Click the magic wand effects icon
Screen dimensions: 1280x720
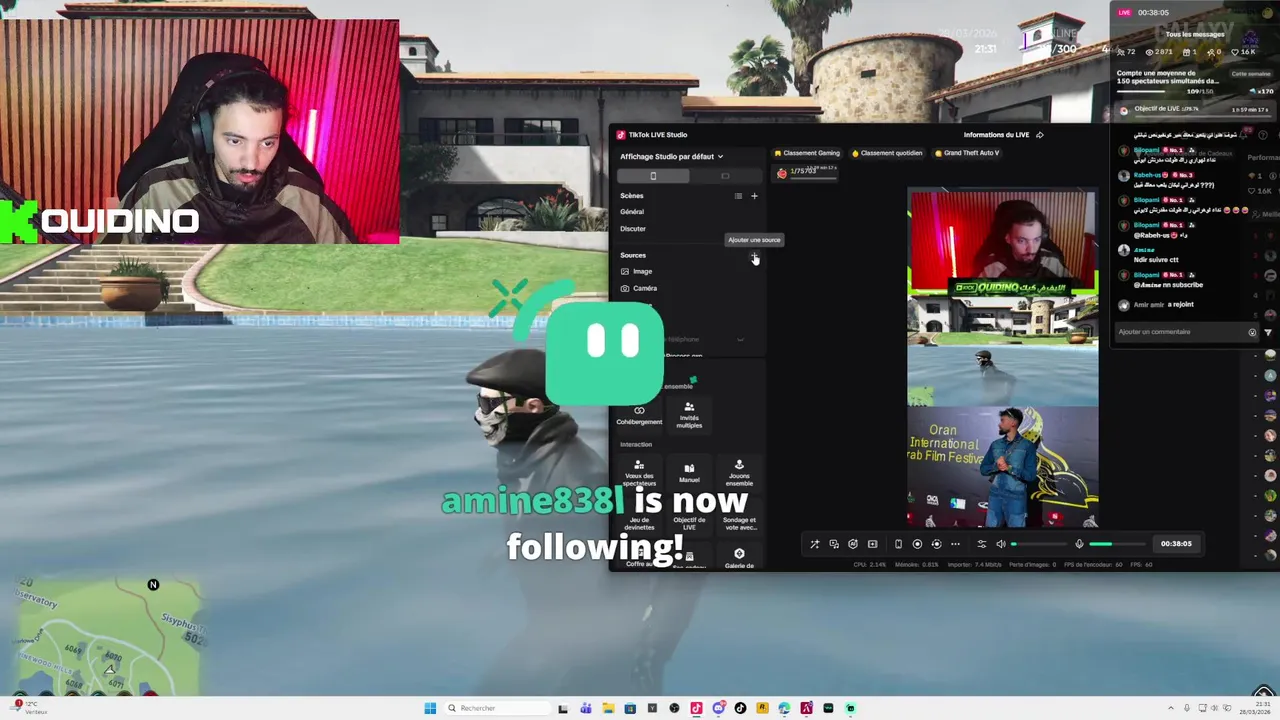pyautogui.click(x=814, y=544)
